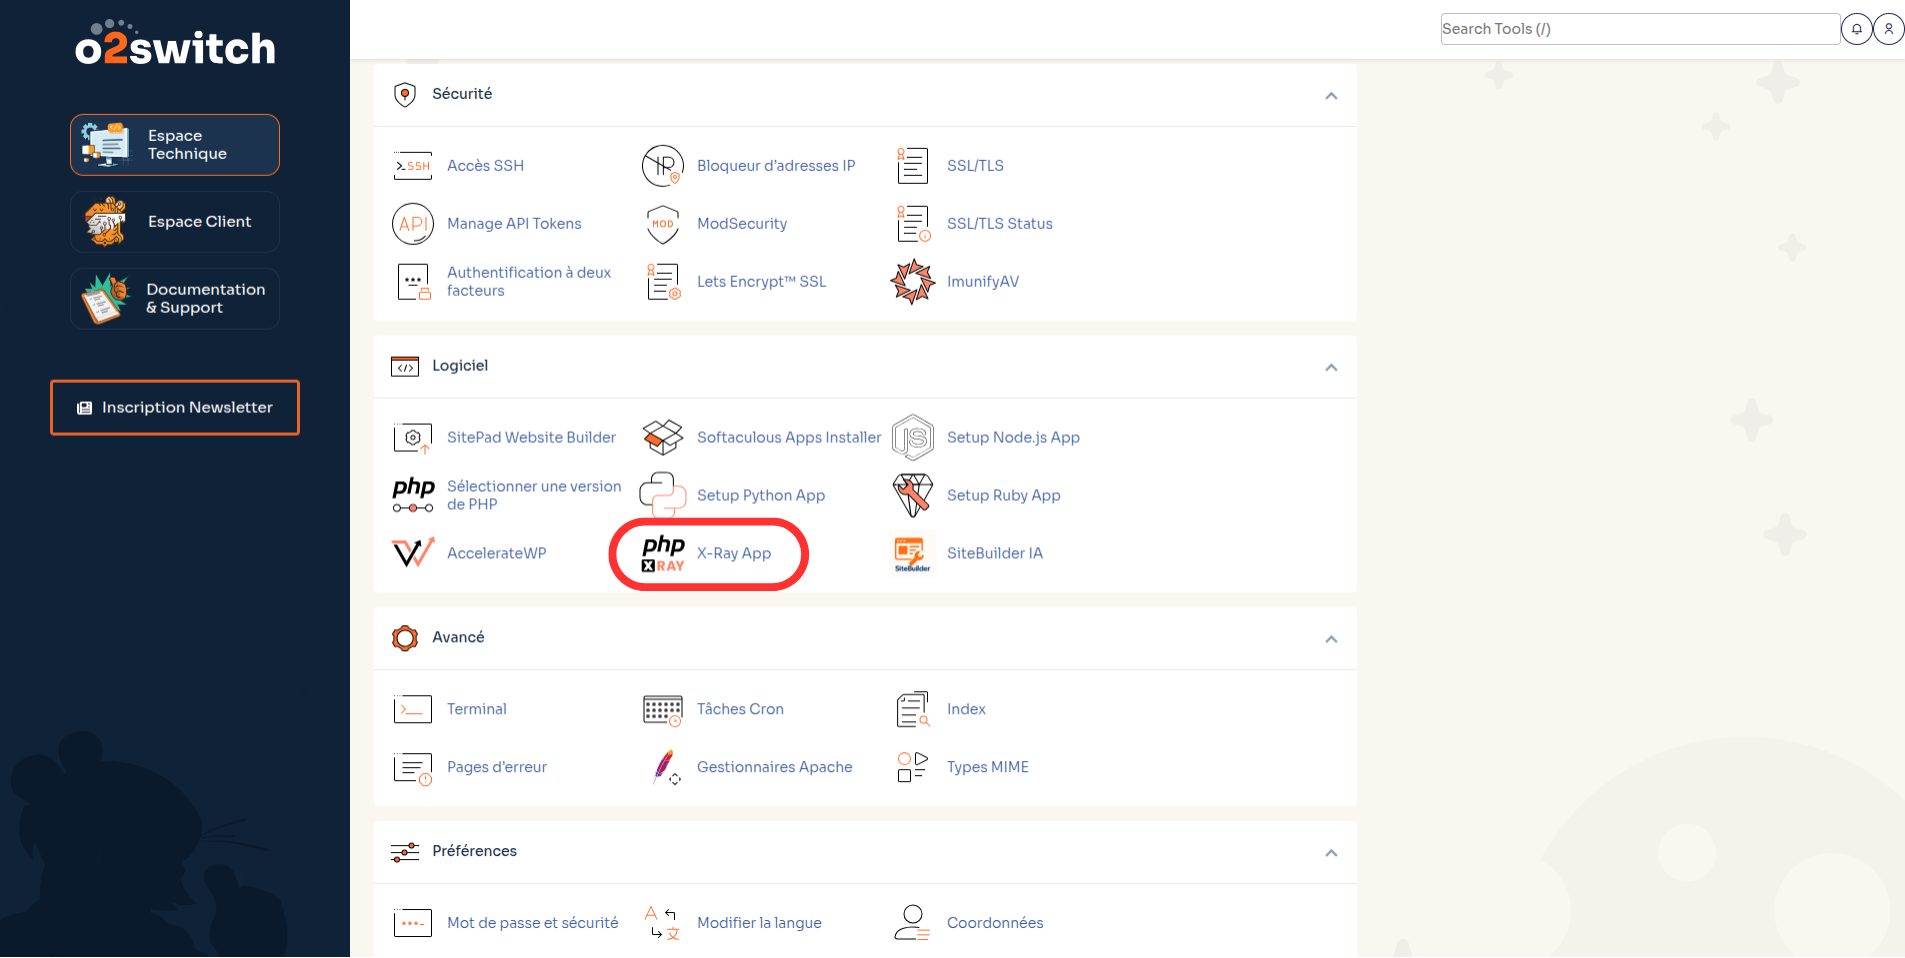Open the Coordonnées link

pos(995,924)
